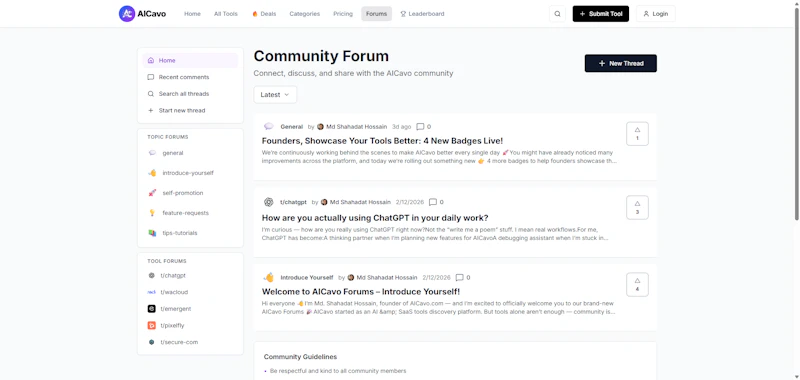Click the t/pixelfly logo icon
This screenshot has height=380, width=800.
(151, 325)
